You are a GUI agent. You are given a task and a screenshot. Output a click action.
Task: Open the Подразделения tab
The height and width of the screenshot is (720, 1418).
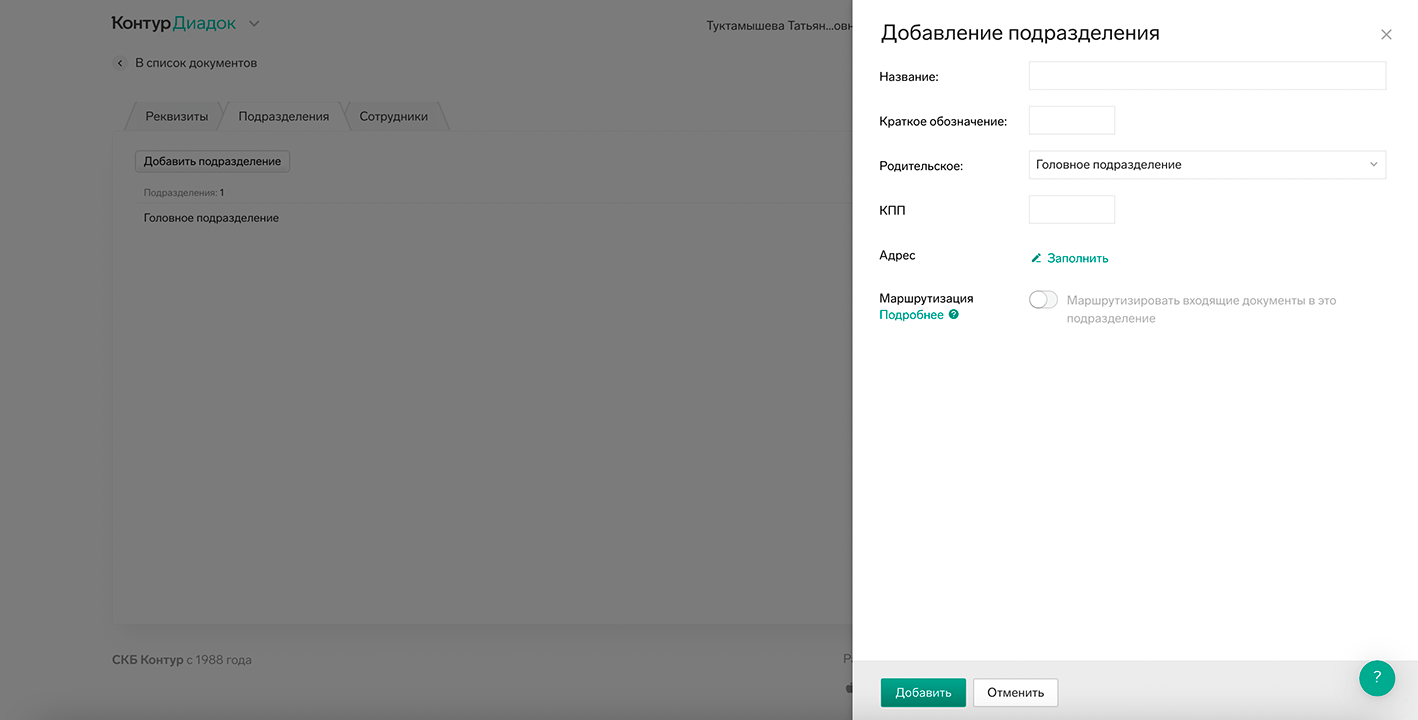pos(283,116)
